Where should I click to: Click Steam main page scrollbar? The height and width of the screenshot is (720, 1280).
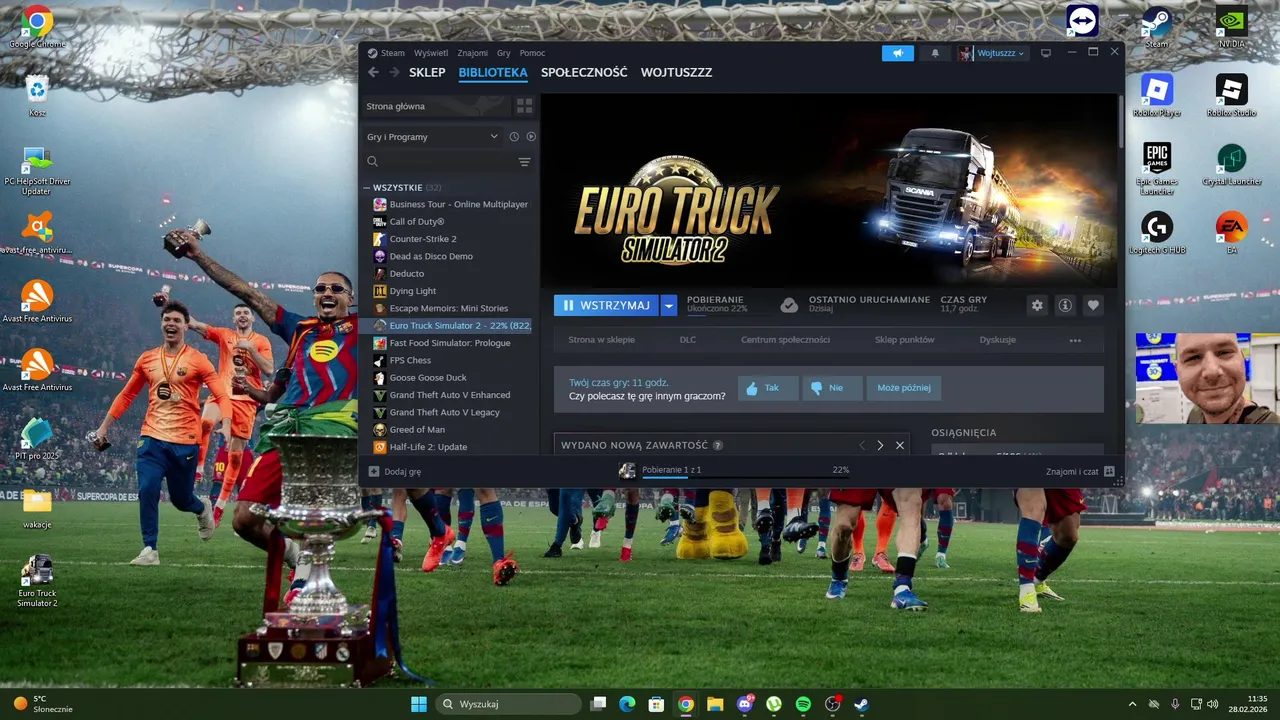coord(1120,120)
